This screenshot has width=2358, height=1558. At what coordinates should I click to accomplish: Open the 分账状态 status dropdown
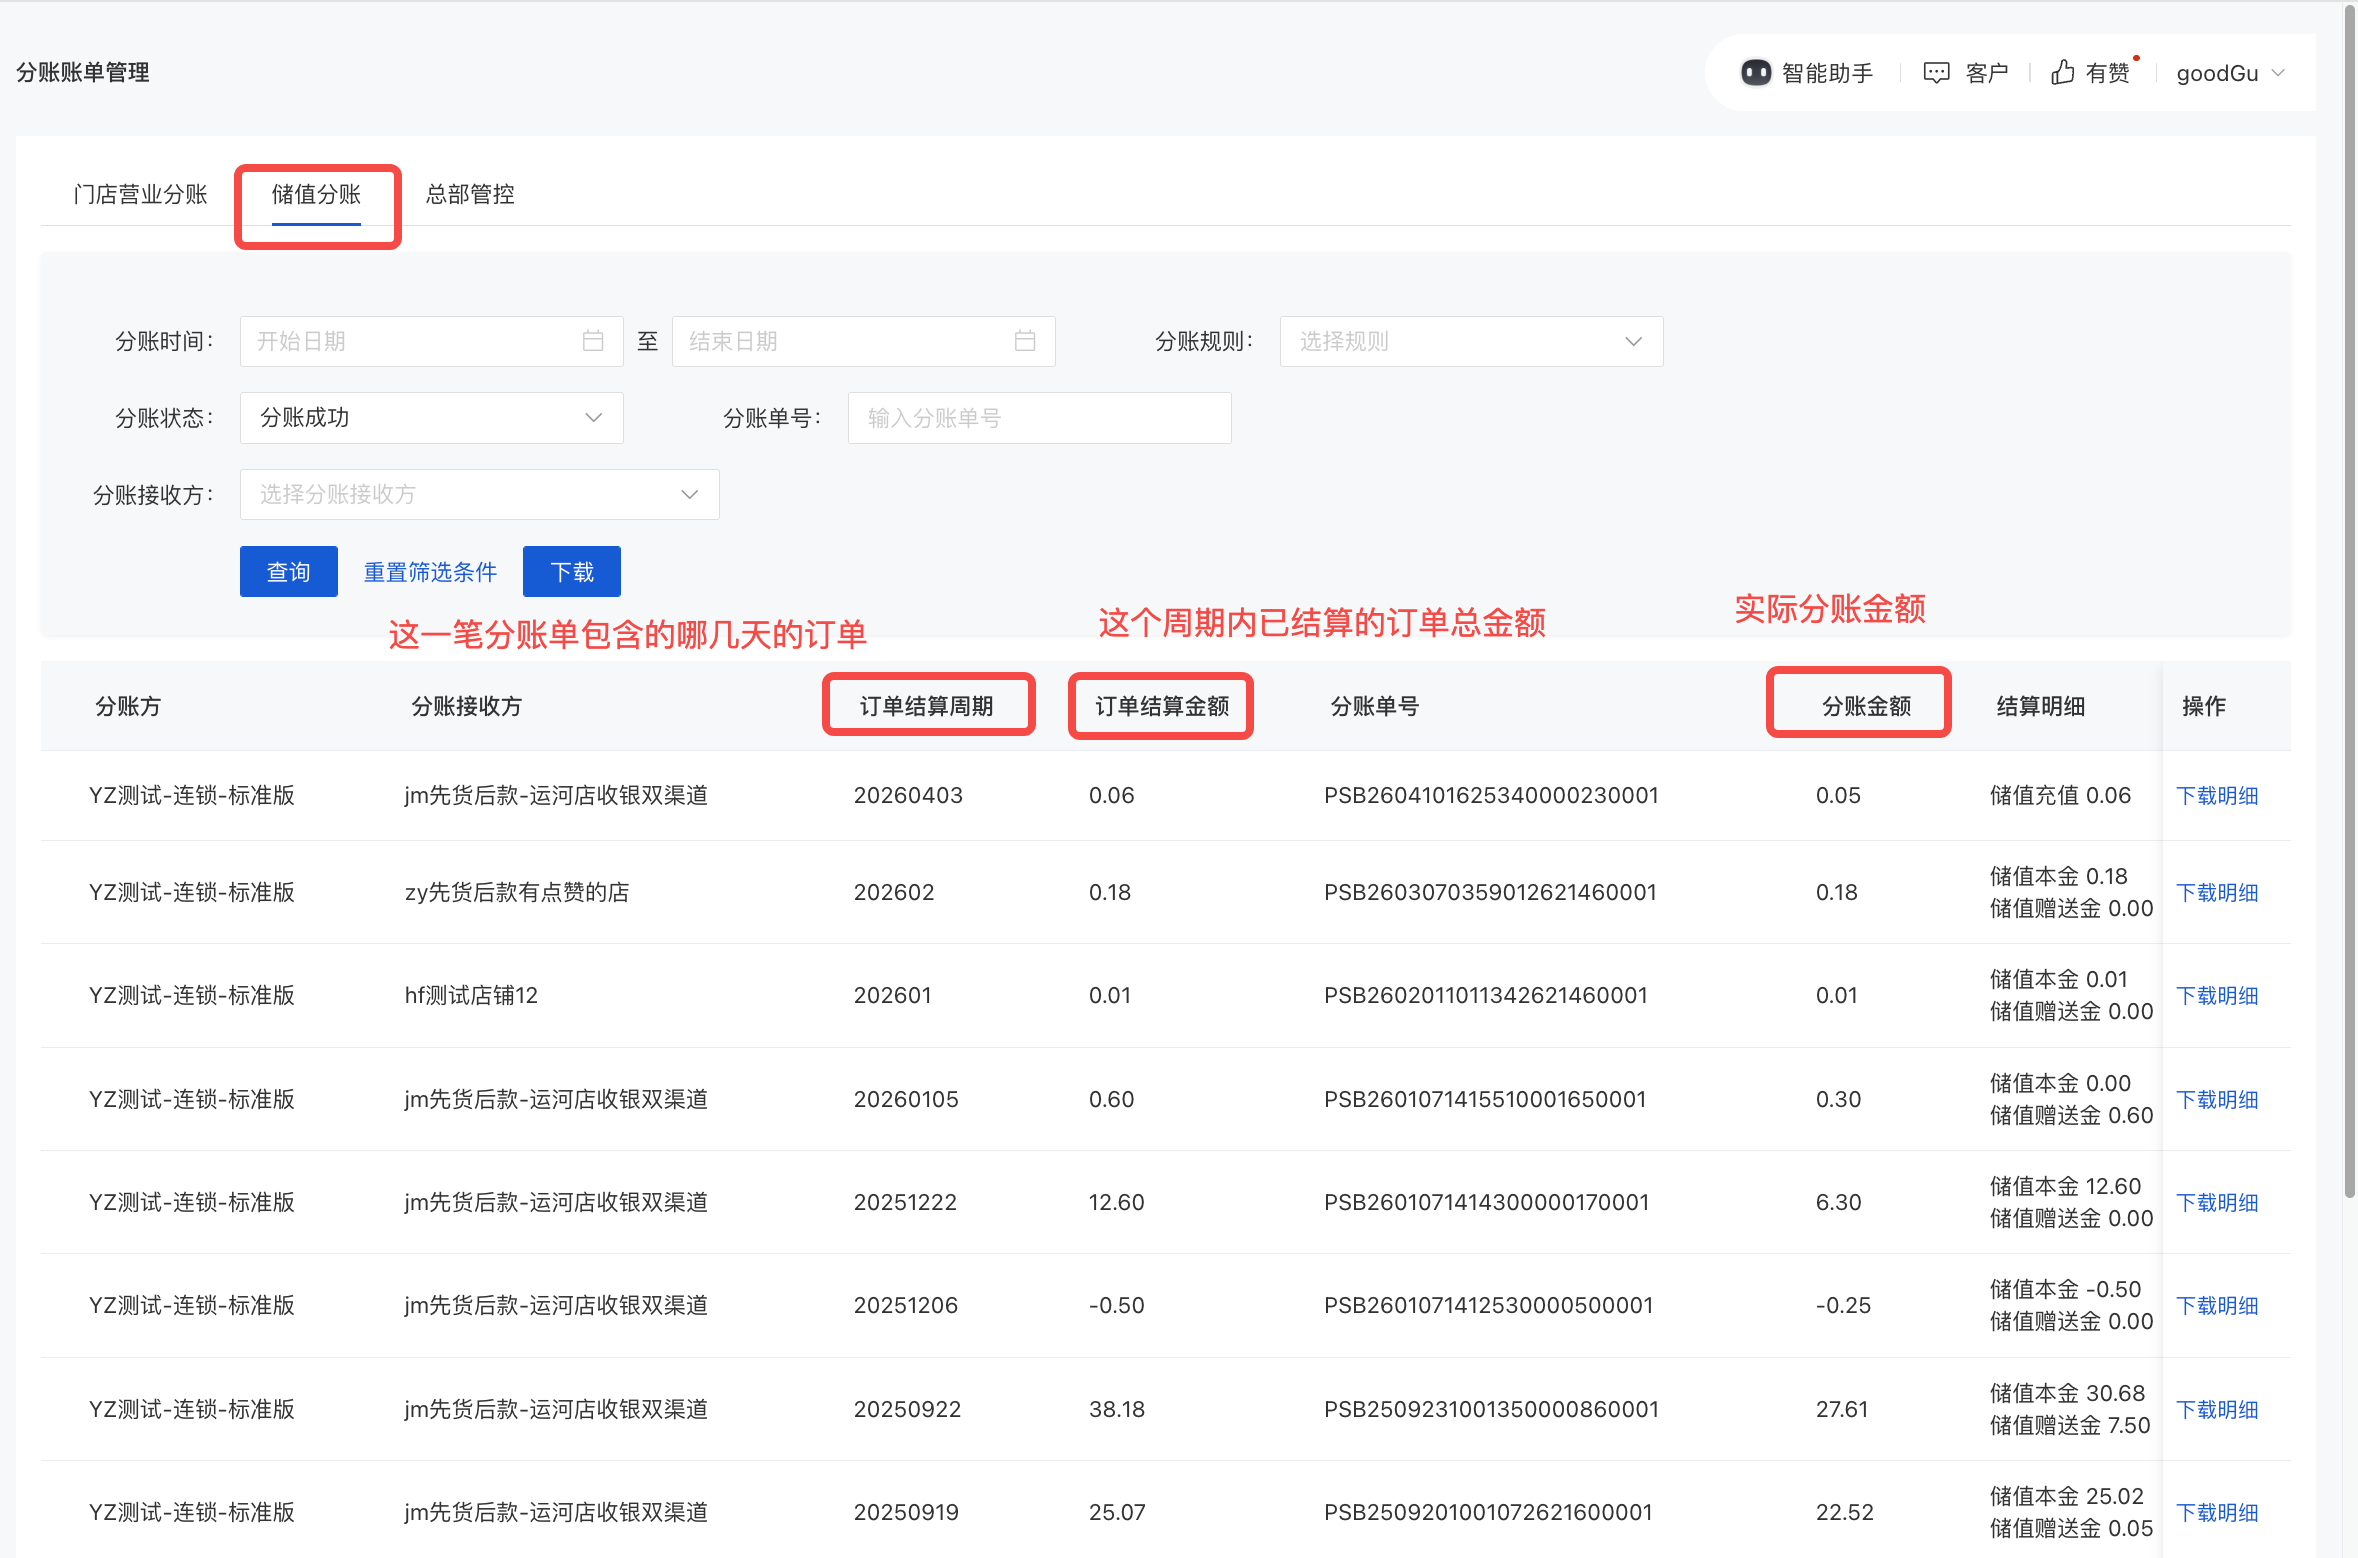tap(431, 418)
